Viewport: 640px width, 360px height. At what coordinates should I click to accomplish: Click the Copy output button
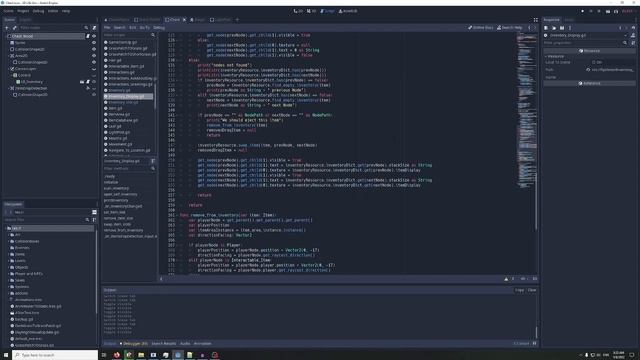(x=520, y=290)
